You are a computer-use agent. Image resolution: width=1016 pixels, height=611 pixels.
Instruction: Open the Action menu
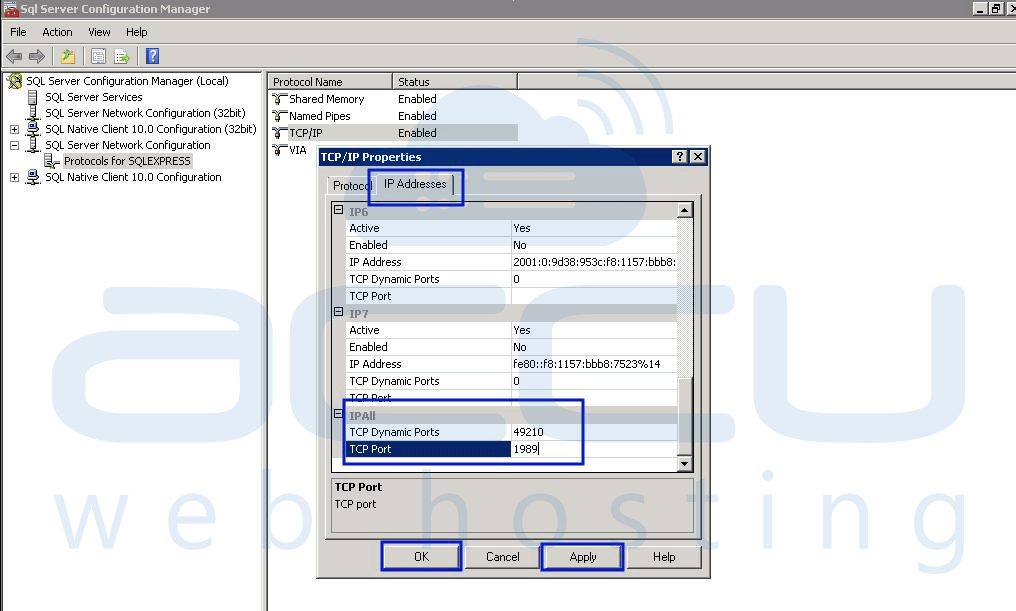click(x=57, y=32)
